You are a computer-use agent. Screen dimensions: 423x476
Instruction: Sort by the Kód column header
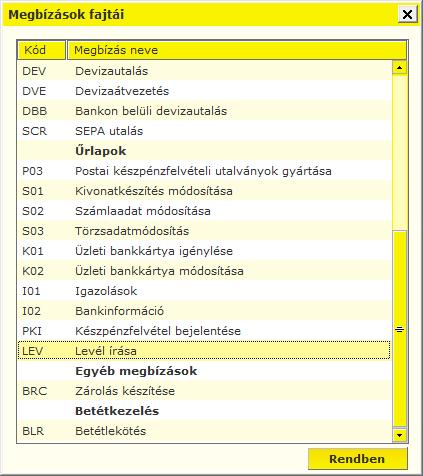click(41, 50)
